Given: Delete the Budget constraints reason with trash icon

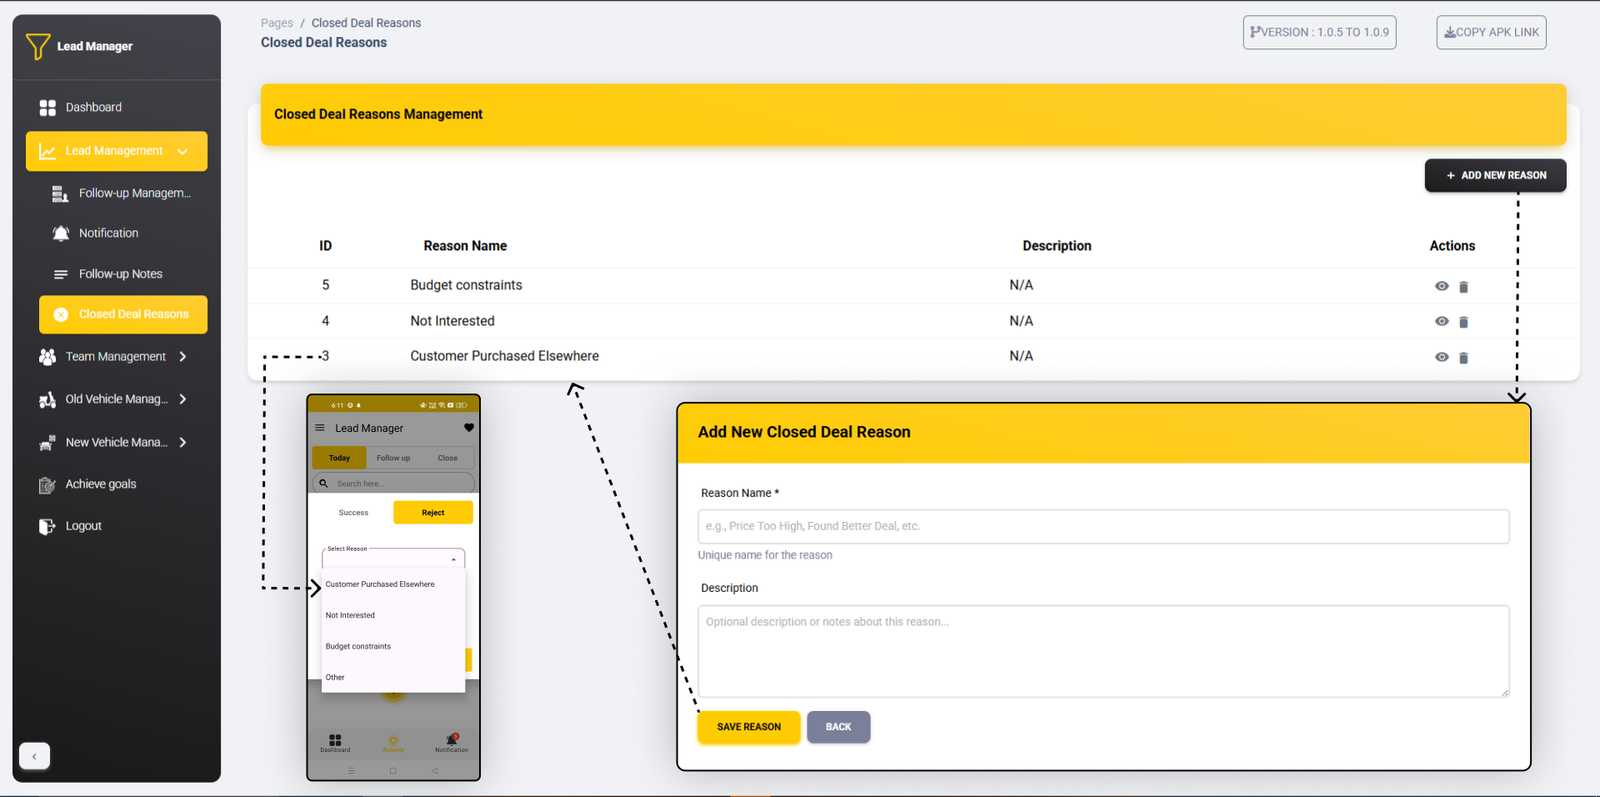Looking at the screenshot, I should [x=1463, y=287].
